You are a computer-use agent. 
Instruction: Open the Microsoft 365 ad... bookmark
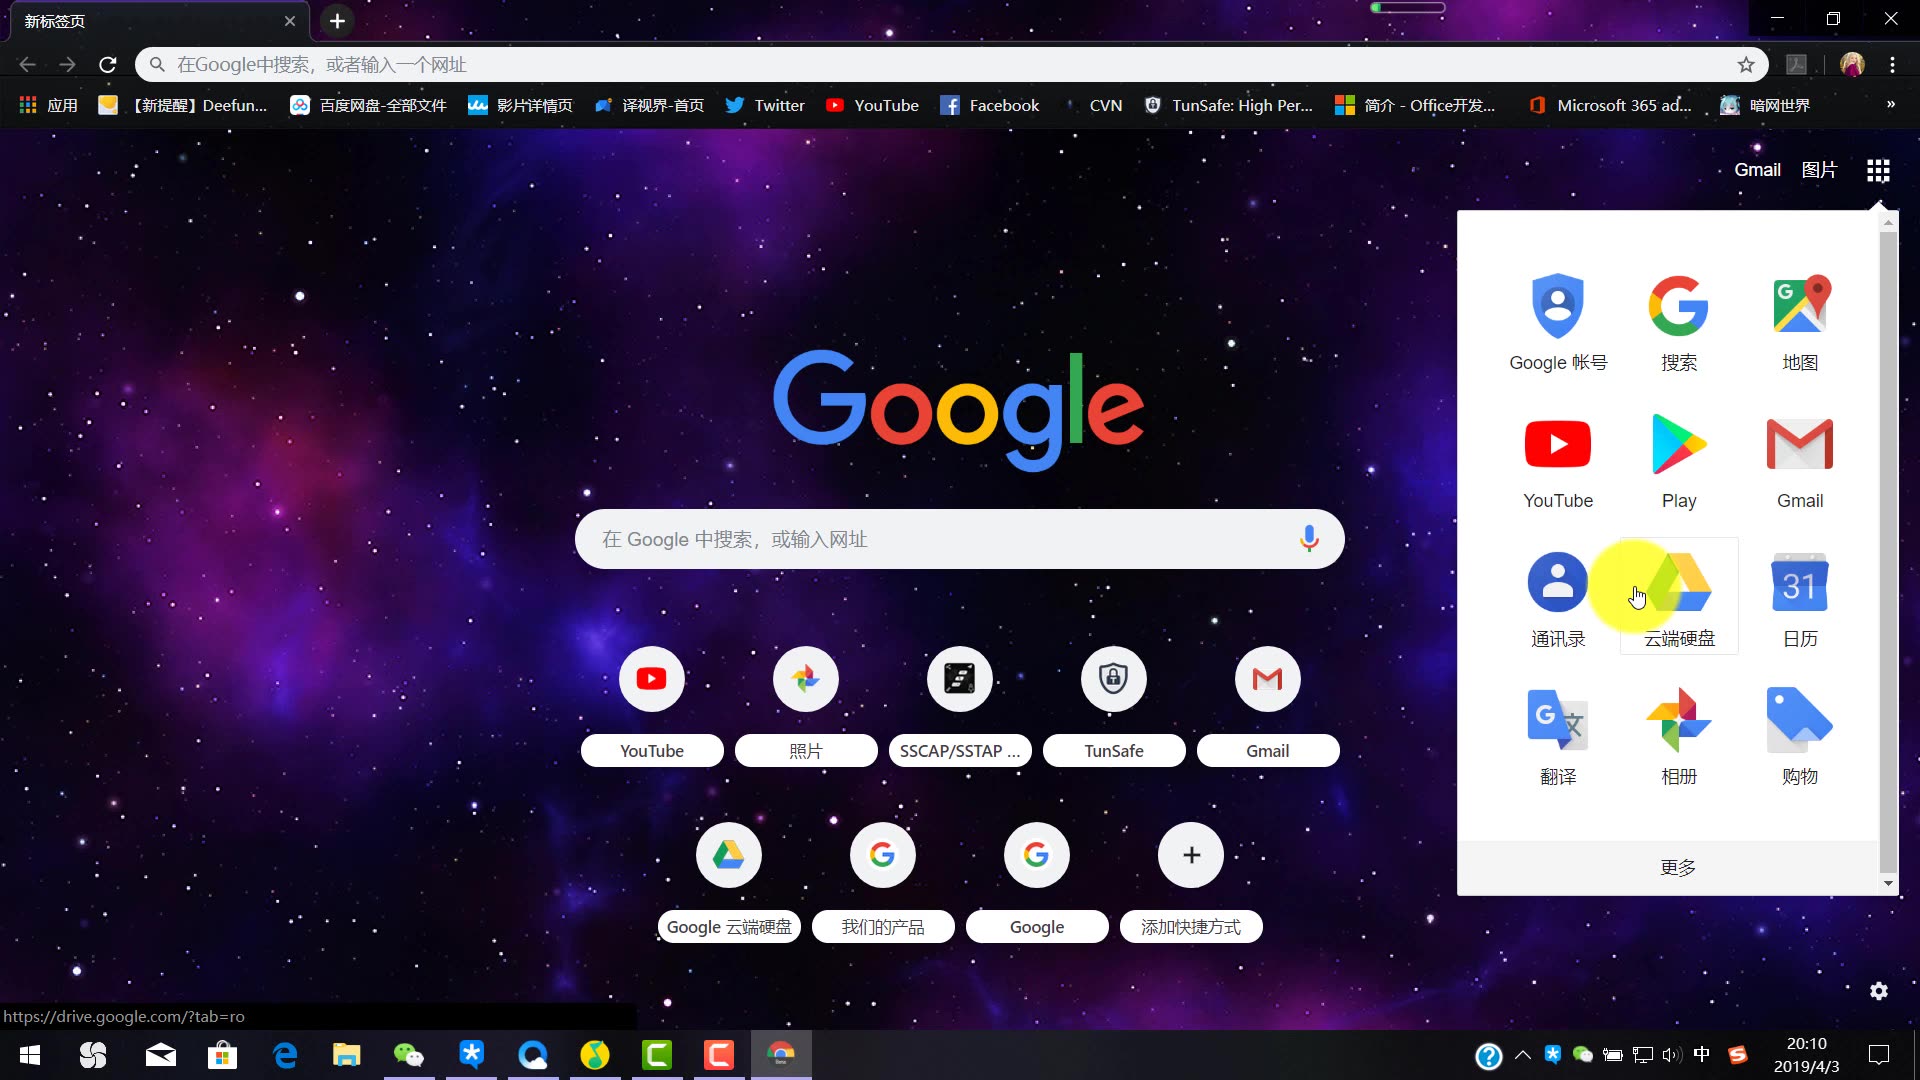(x=1610, y=105)
